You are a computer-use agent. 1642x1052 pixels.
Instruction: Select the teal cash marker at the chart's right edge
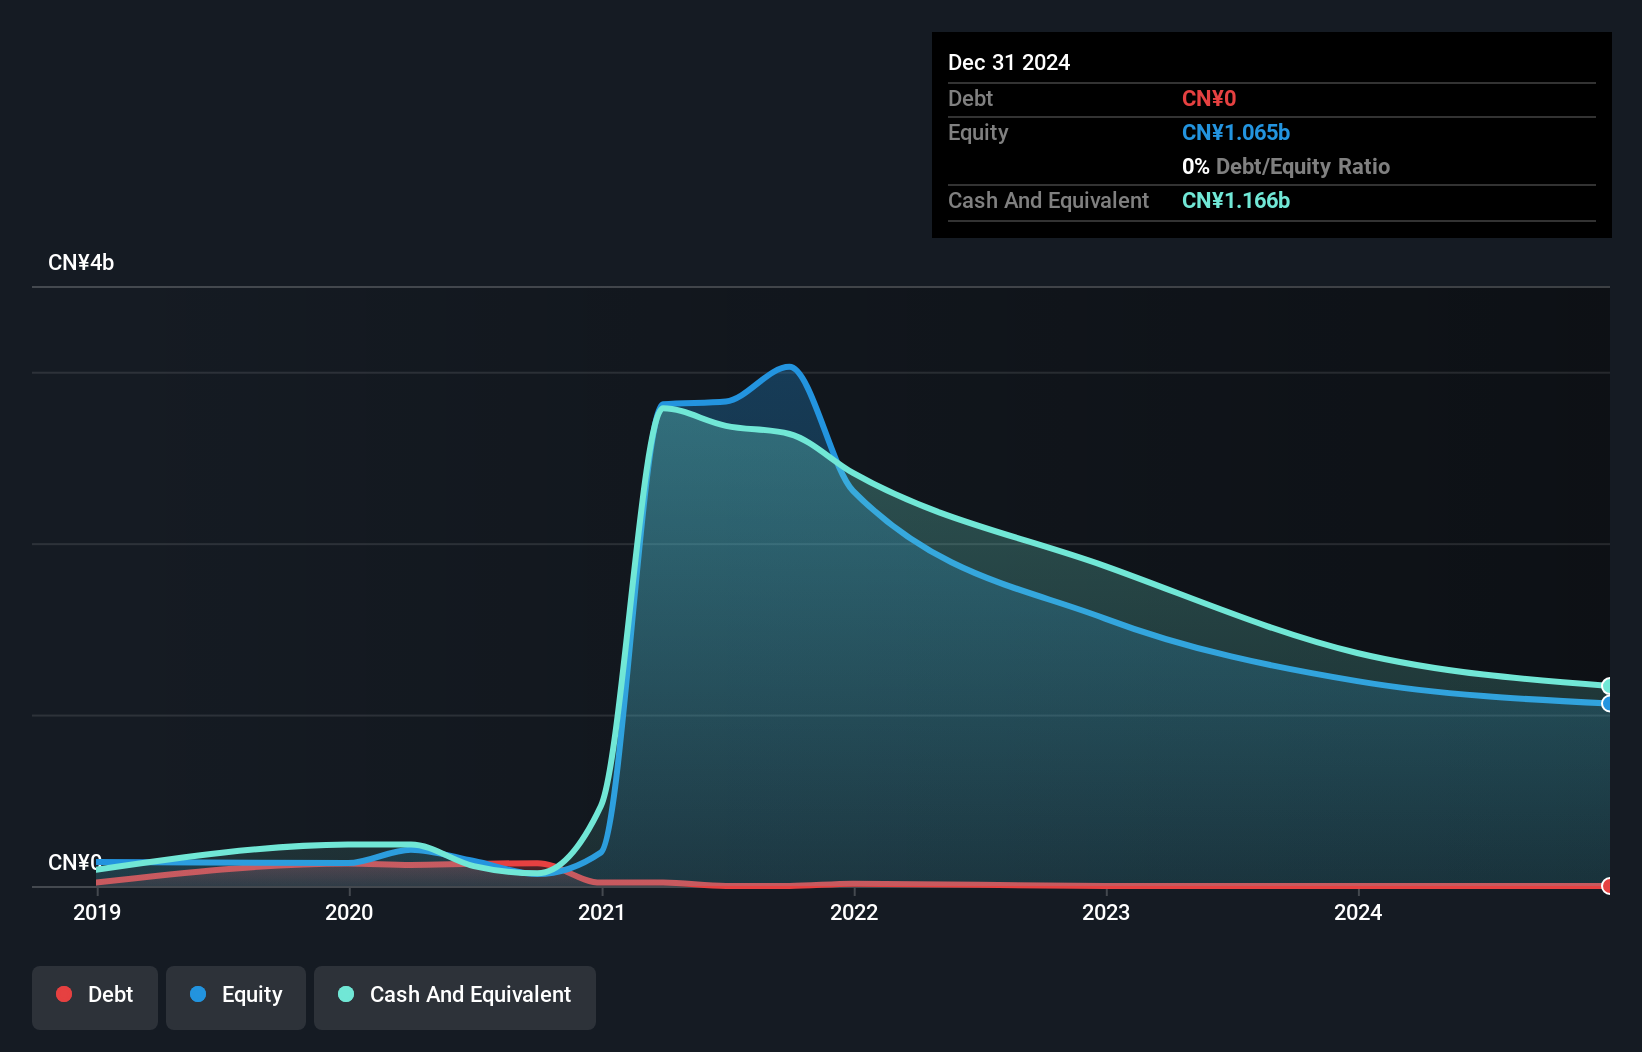tap(1607, 686)
